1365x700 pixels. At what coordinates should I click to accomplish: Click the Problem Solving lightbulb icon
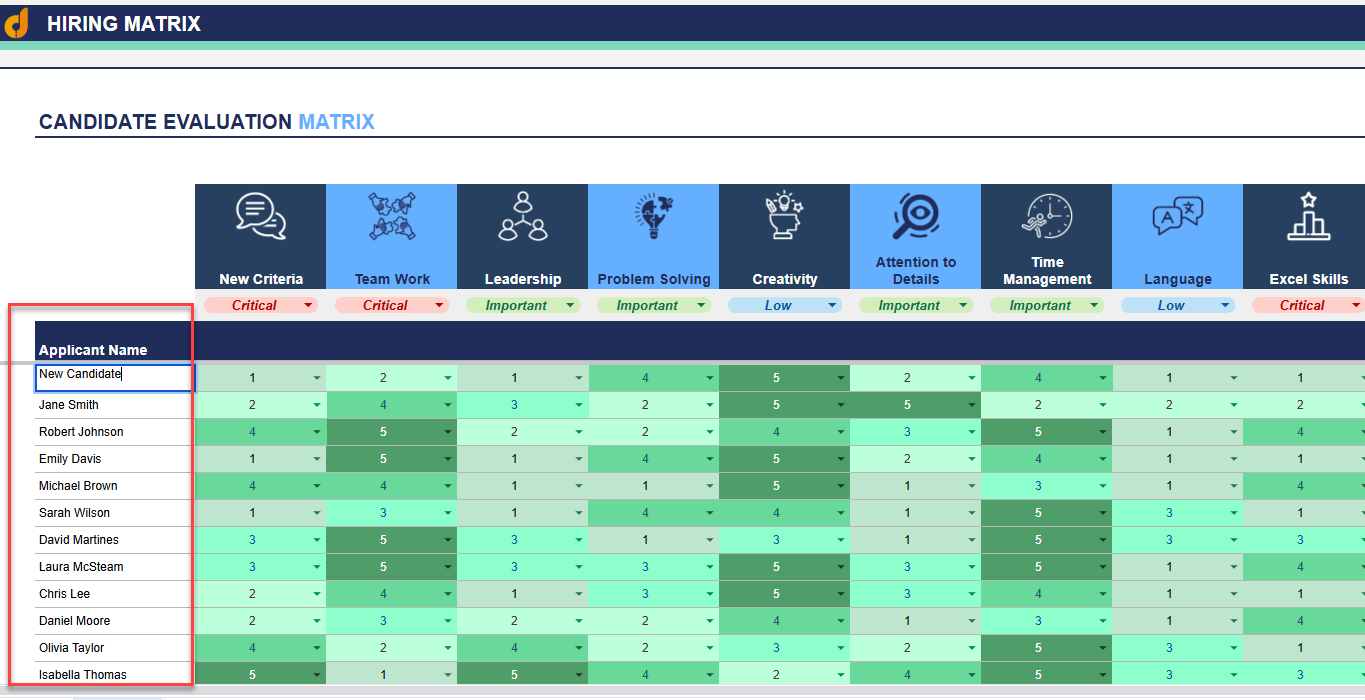653,218
